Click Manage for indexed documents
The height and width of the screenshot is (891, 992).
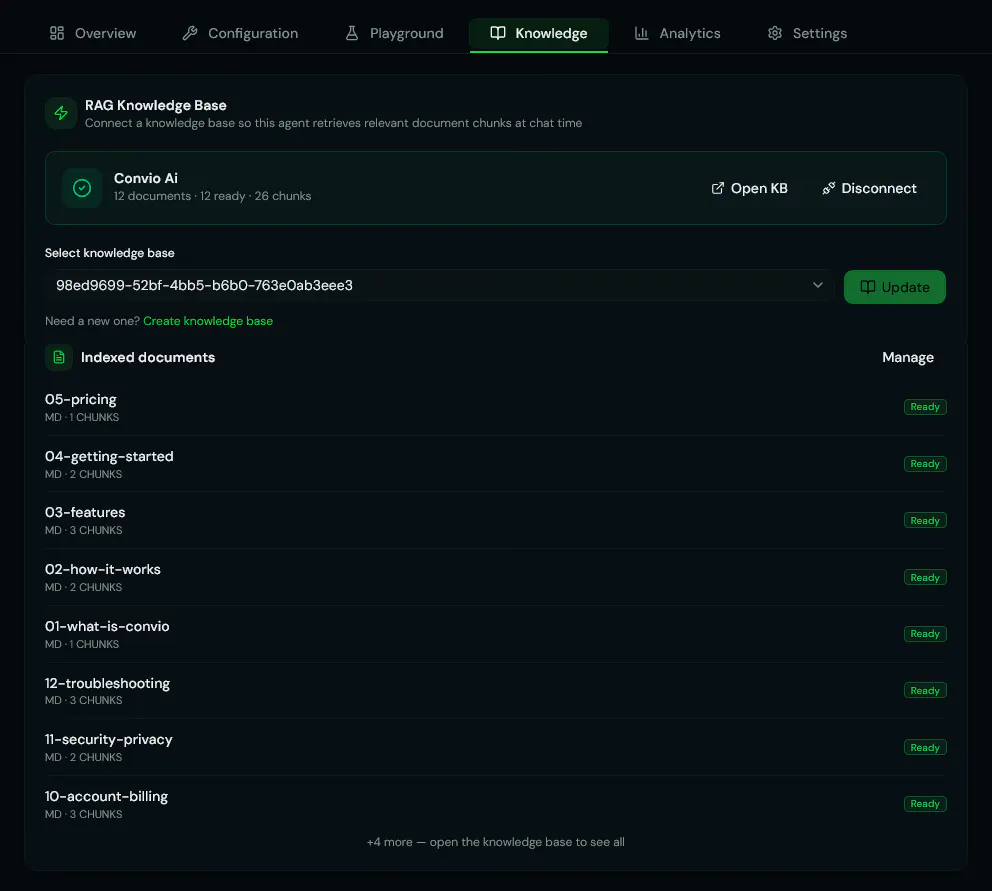point(908,358)
